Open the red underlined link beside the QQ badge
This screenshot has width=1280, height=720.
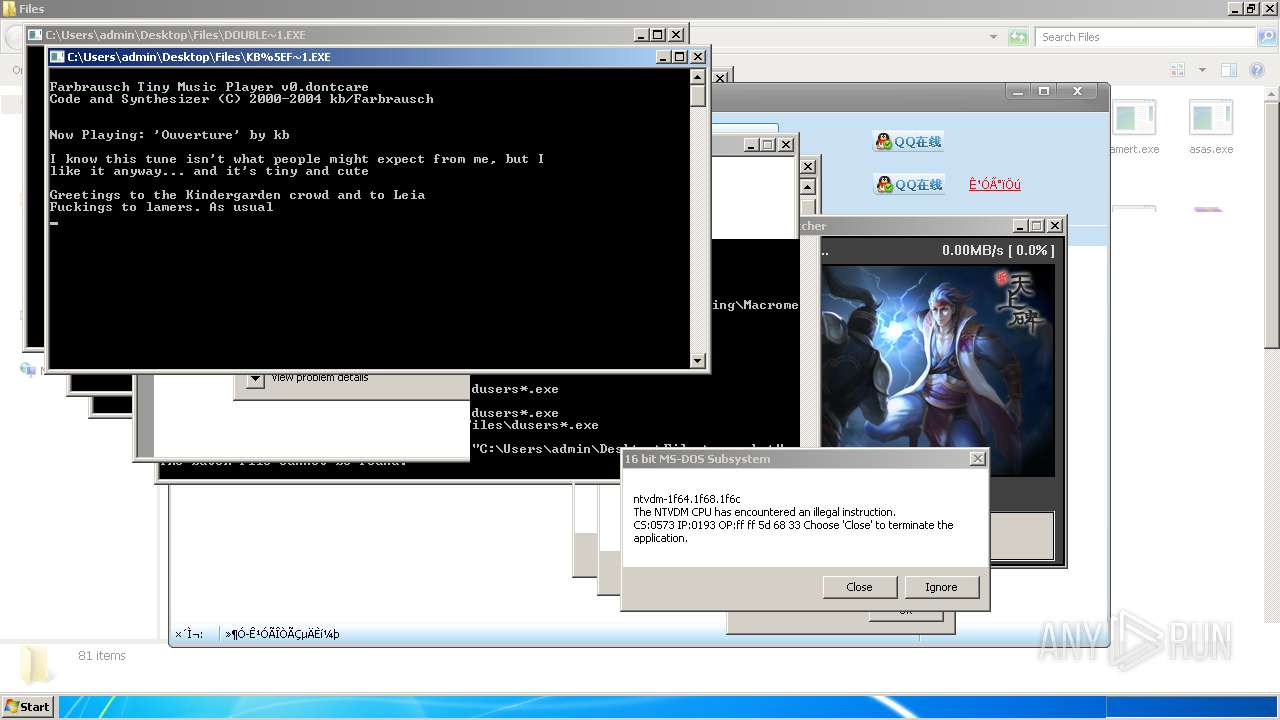pyautogui.click(x=994, y=185)
